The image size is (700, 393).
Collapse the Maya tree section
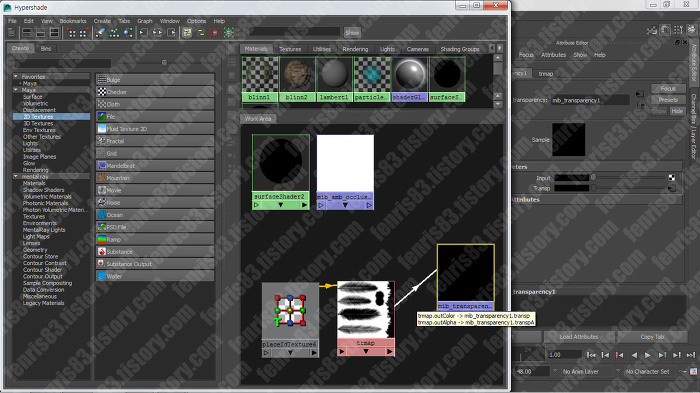point(16,90)
